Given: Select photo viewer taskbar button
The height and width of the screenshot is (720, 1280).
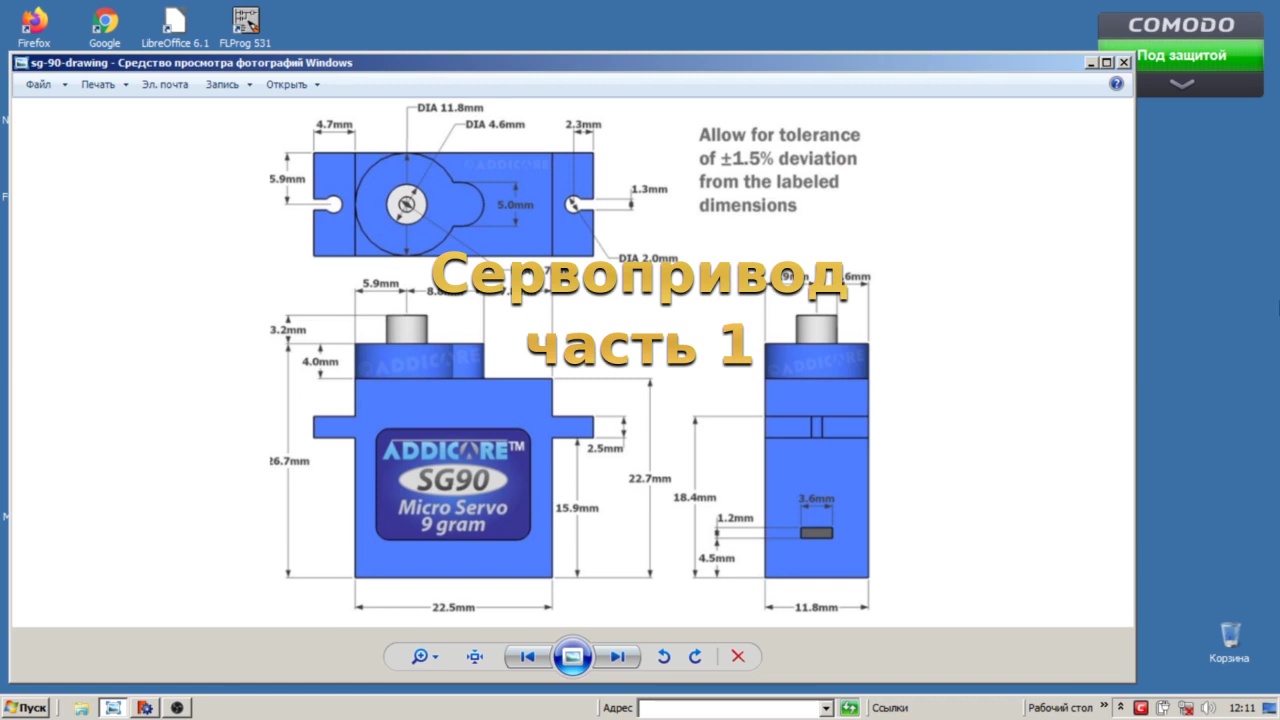Looking at the screenshot, I should click(x=113, y=708).
